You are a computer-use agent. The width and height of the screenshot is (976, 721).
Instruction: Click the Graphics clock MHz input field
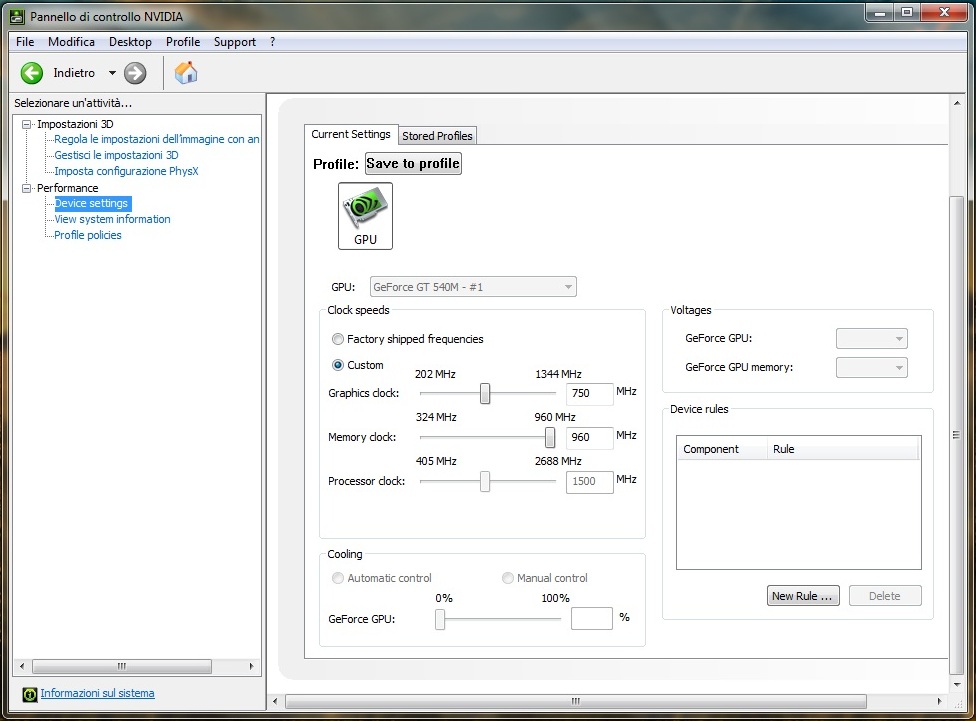(589, 393)
